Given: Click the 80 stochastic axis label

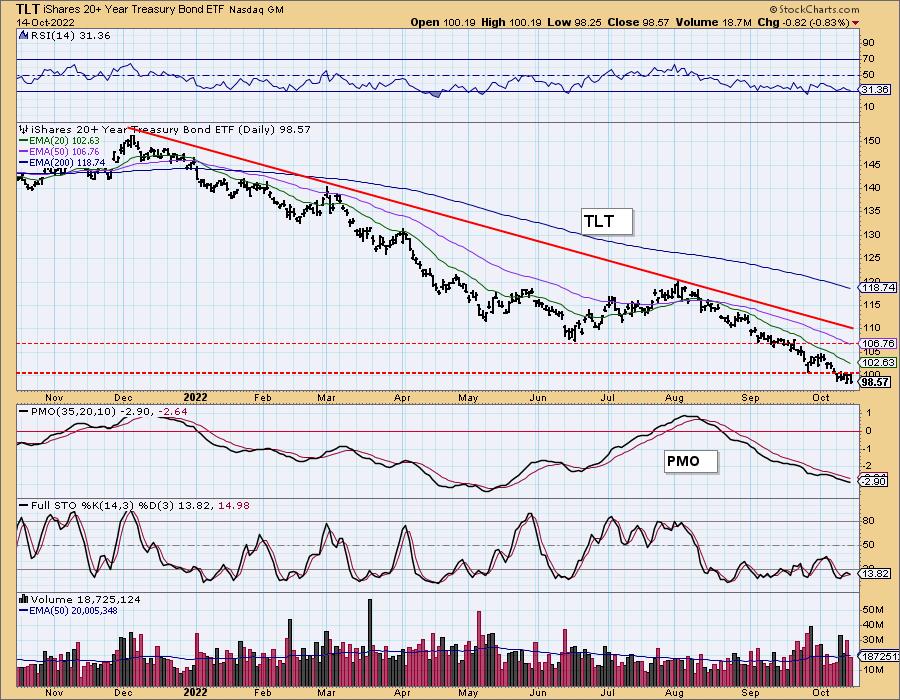Looking at the screenshot, I should click(x=869, y=521).
